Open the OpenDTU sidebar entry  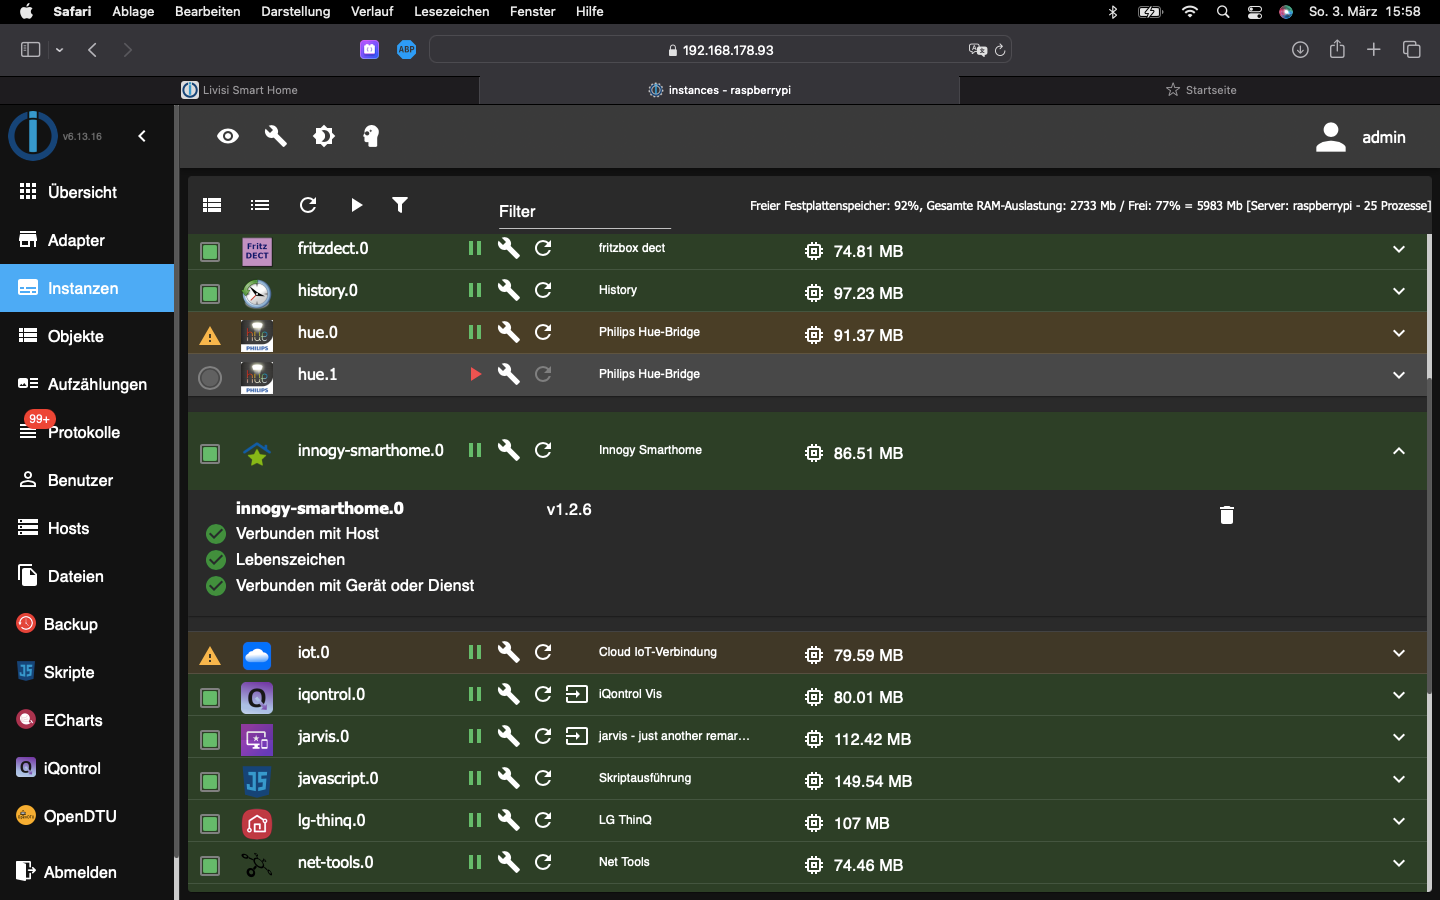pos(87,816)
